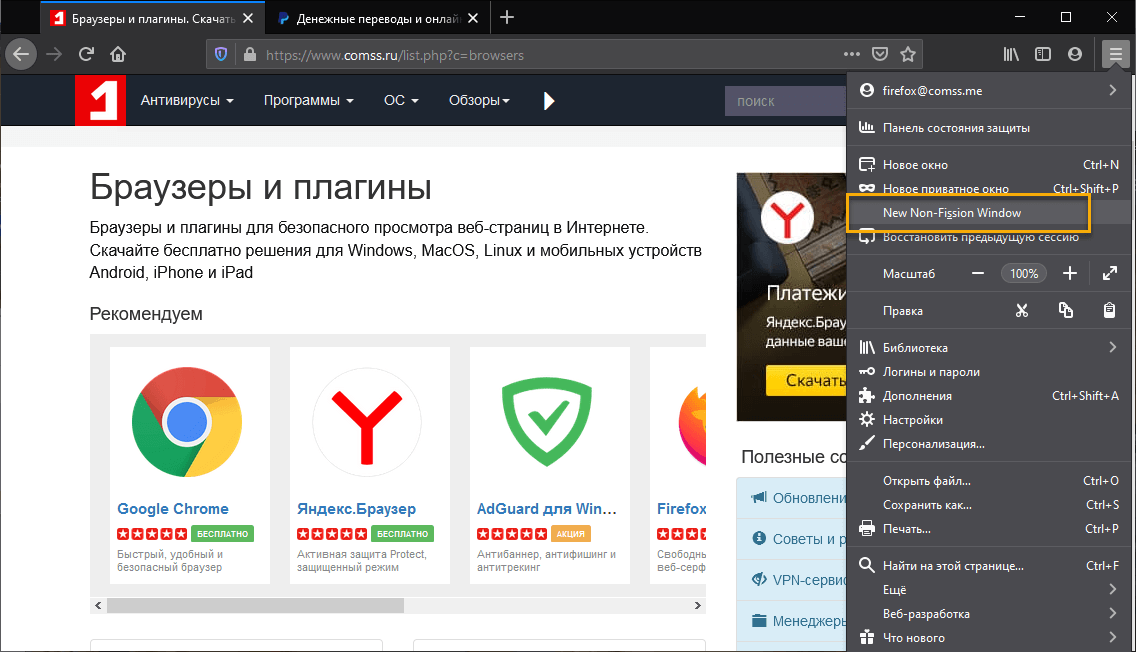Viewport: 1136px width, 652px height.
Task: Click the поиск search field
Action: [786, 101]
